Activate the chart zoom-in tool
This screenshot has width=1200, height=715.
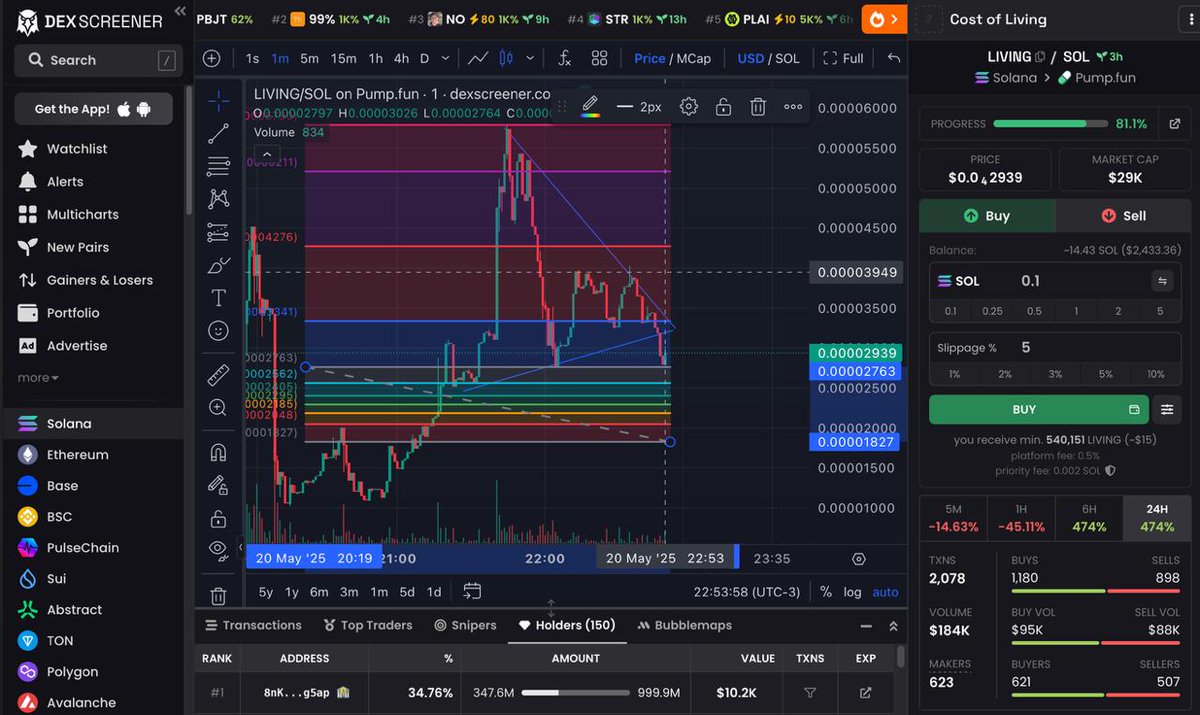tap(218, 407)
